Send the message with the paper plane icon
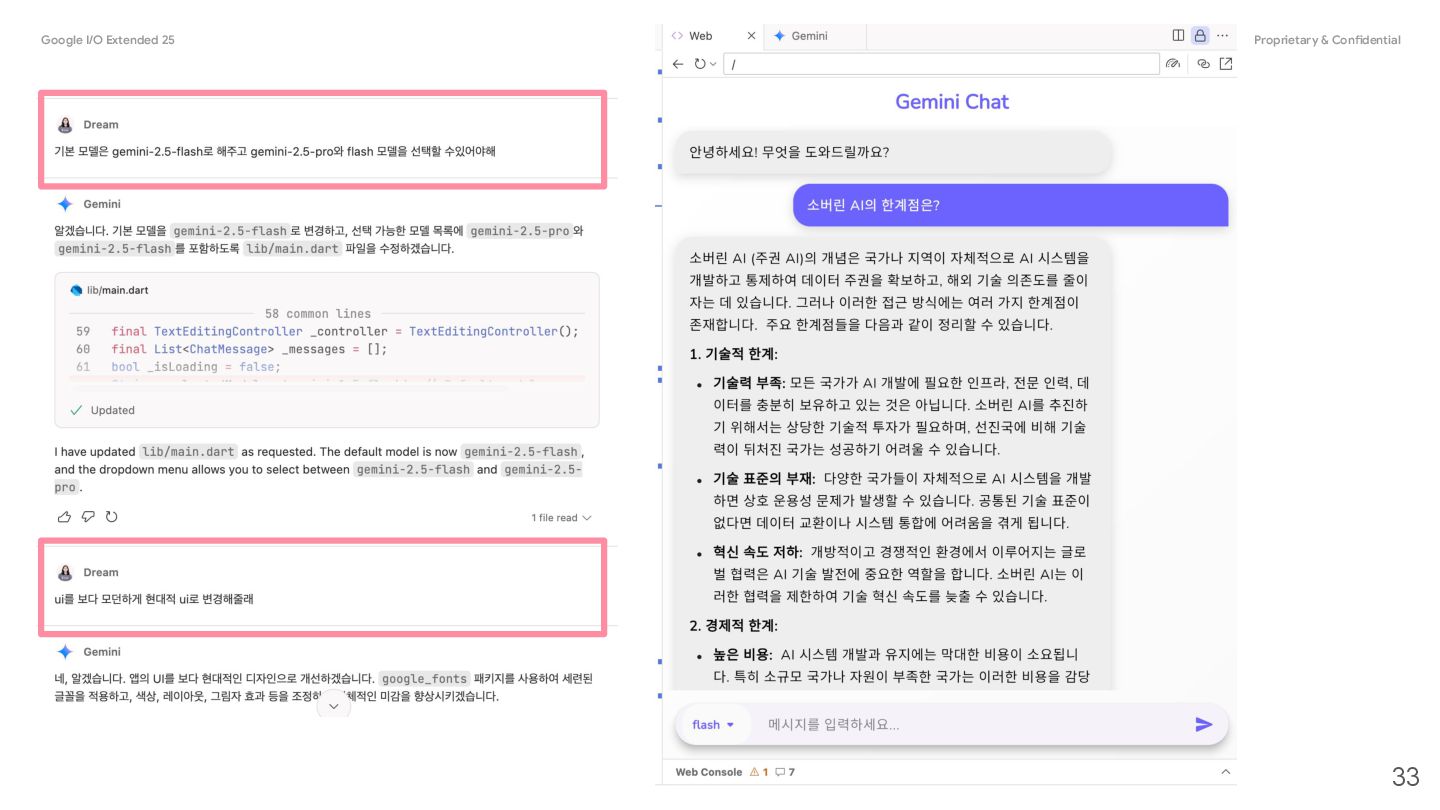Image resolution: width=1440 pixels, height=810 pixels. pyautogui.click(x=1204, y=725)
